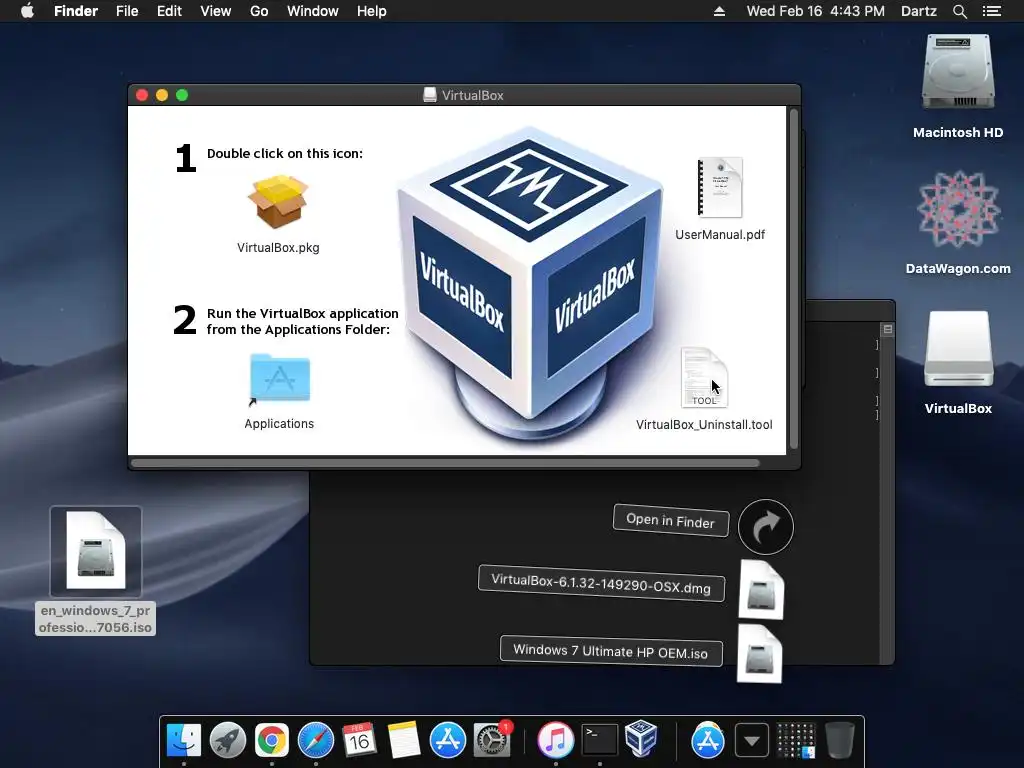Open App Store icon beside System Preferences

(x=447, y=740)
